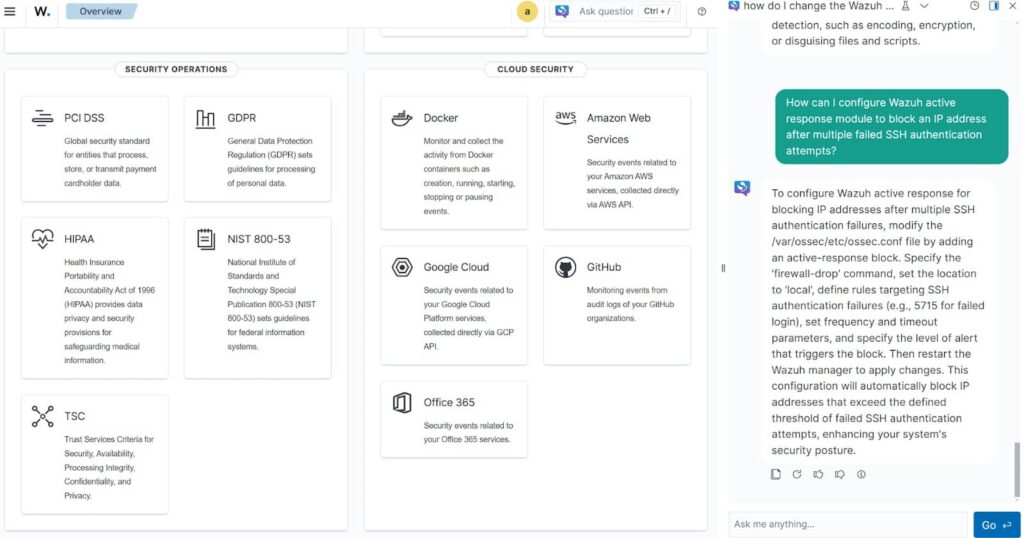Open chat history clock icon

[975, 6]
